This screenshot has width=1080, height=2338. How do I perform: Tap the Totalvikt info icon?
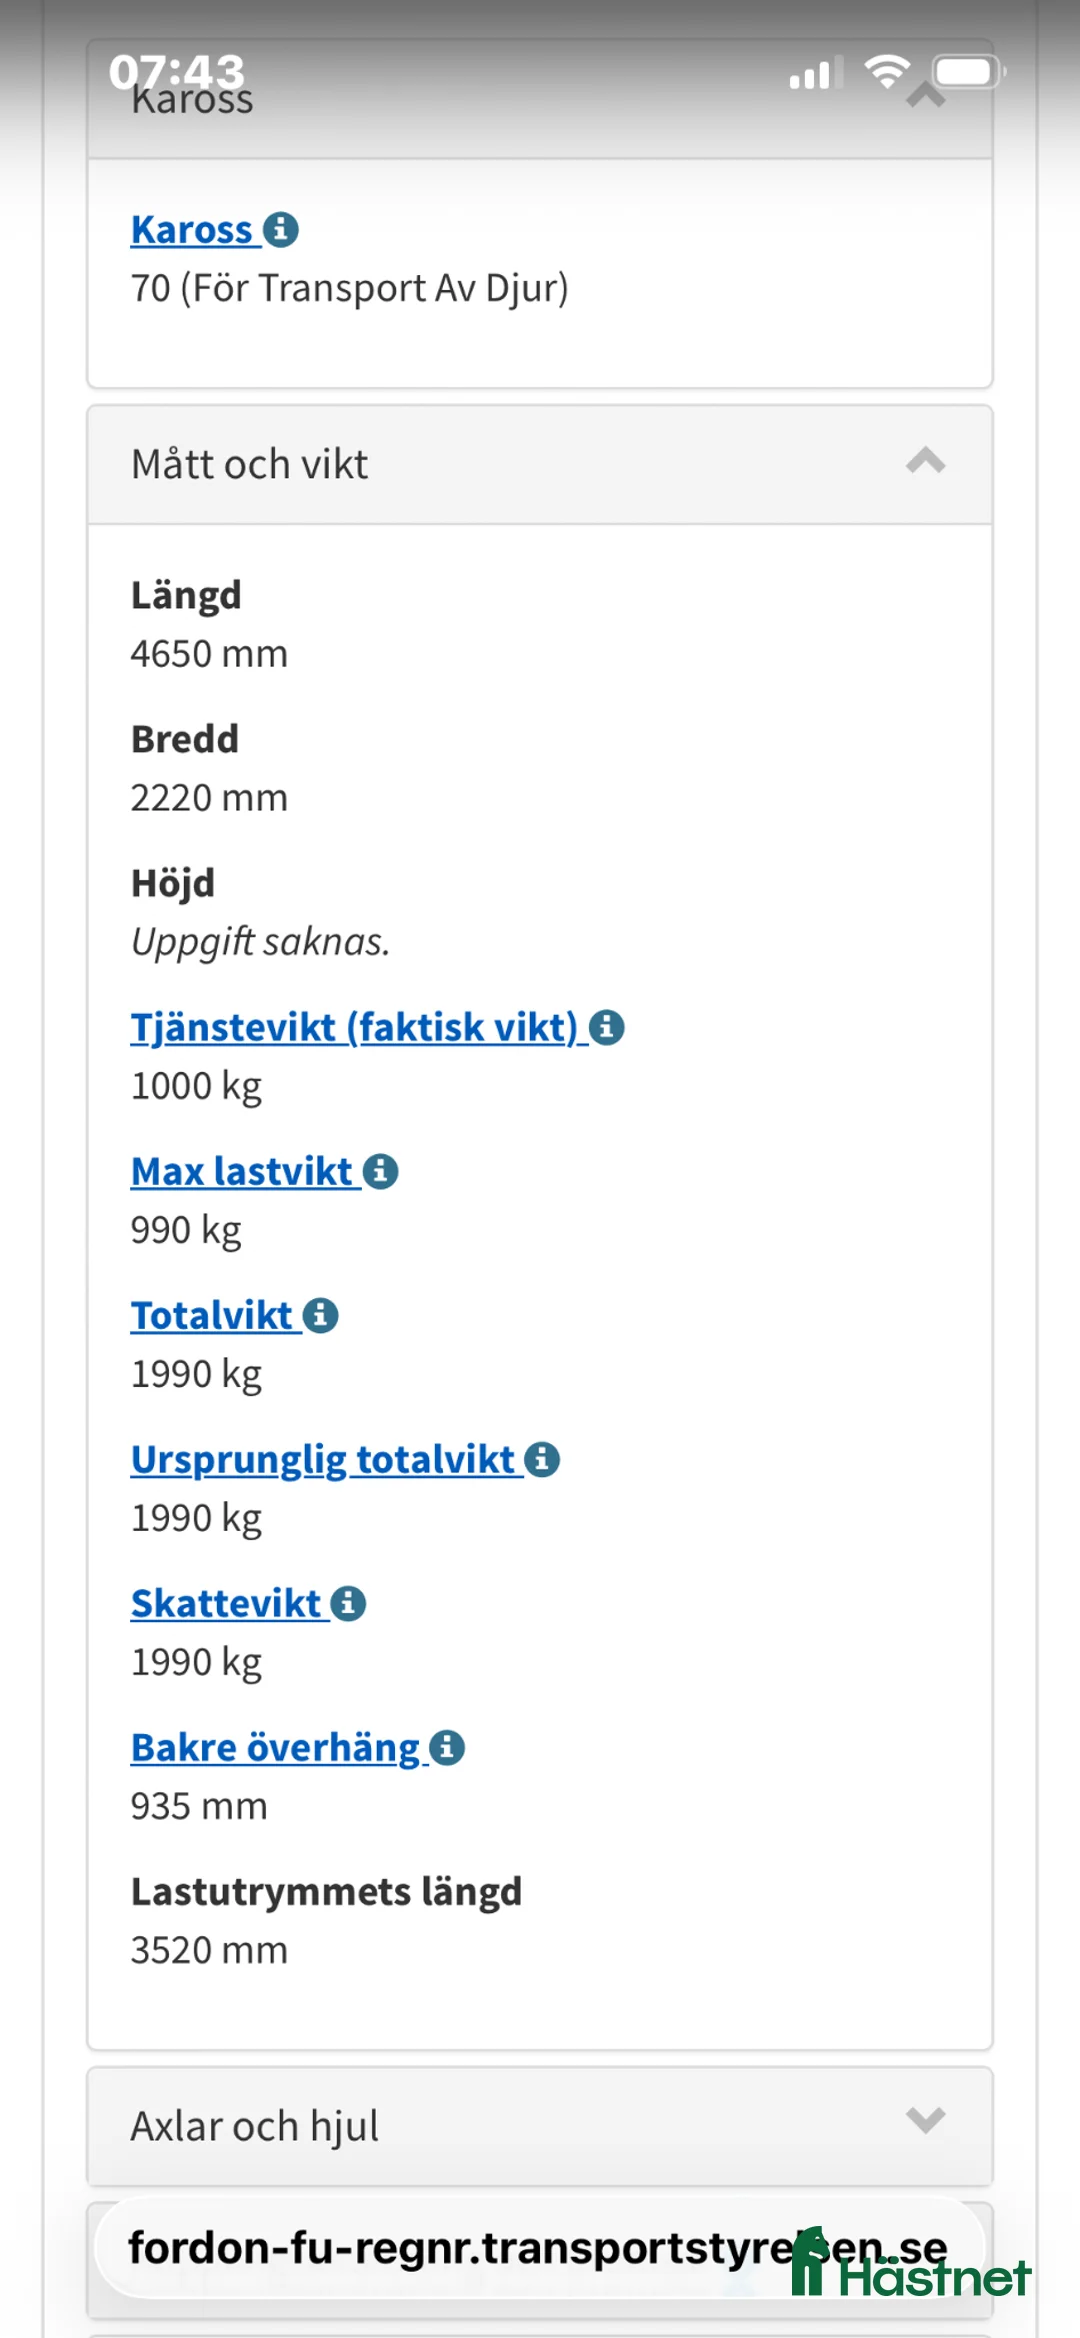318,1315
